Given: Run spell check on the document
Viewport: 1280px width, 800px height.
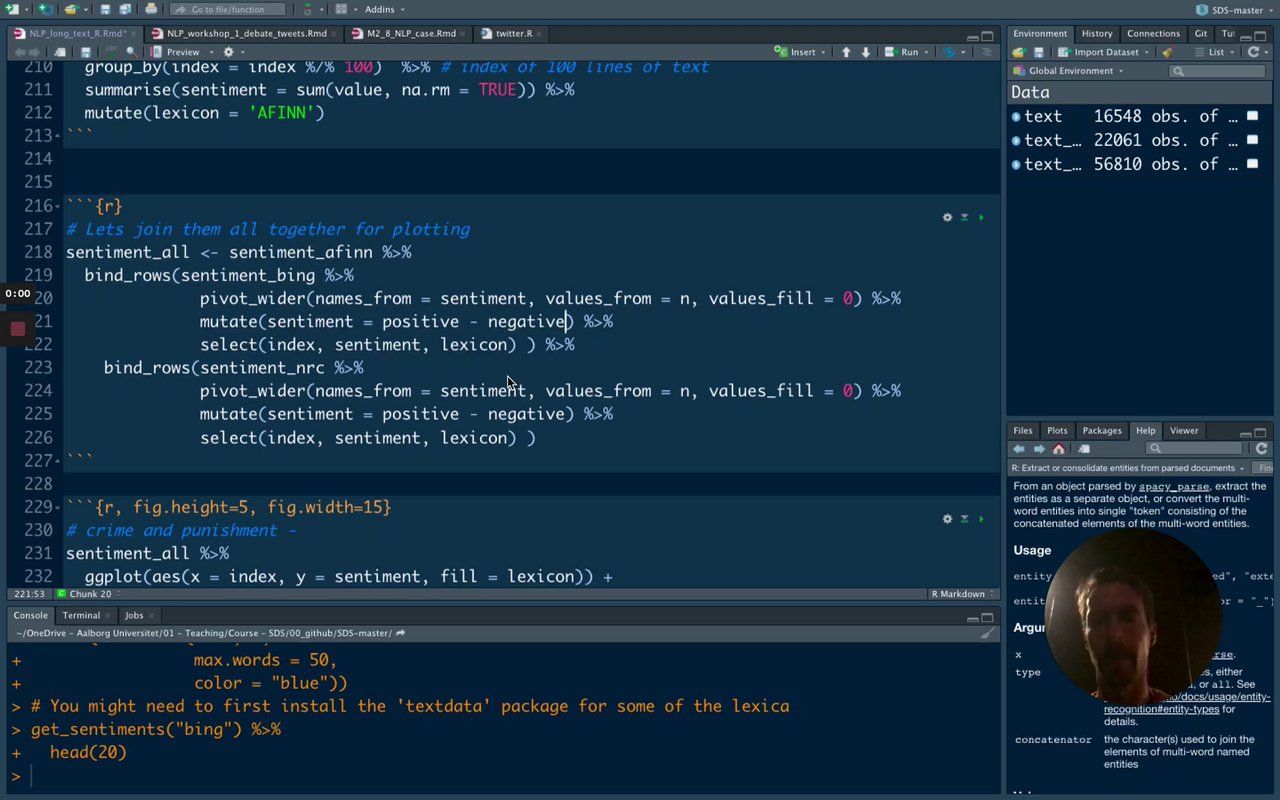Looking at the screenshot, I should 110,52.
